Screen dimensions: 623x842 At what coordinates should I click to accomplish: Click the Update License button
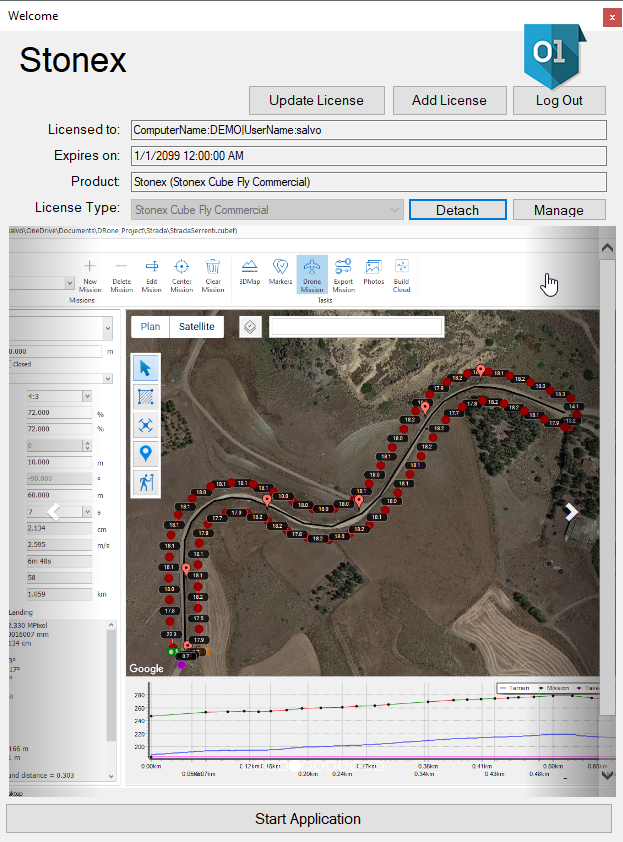317,100
